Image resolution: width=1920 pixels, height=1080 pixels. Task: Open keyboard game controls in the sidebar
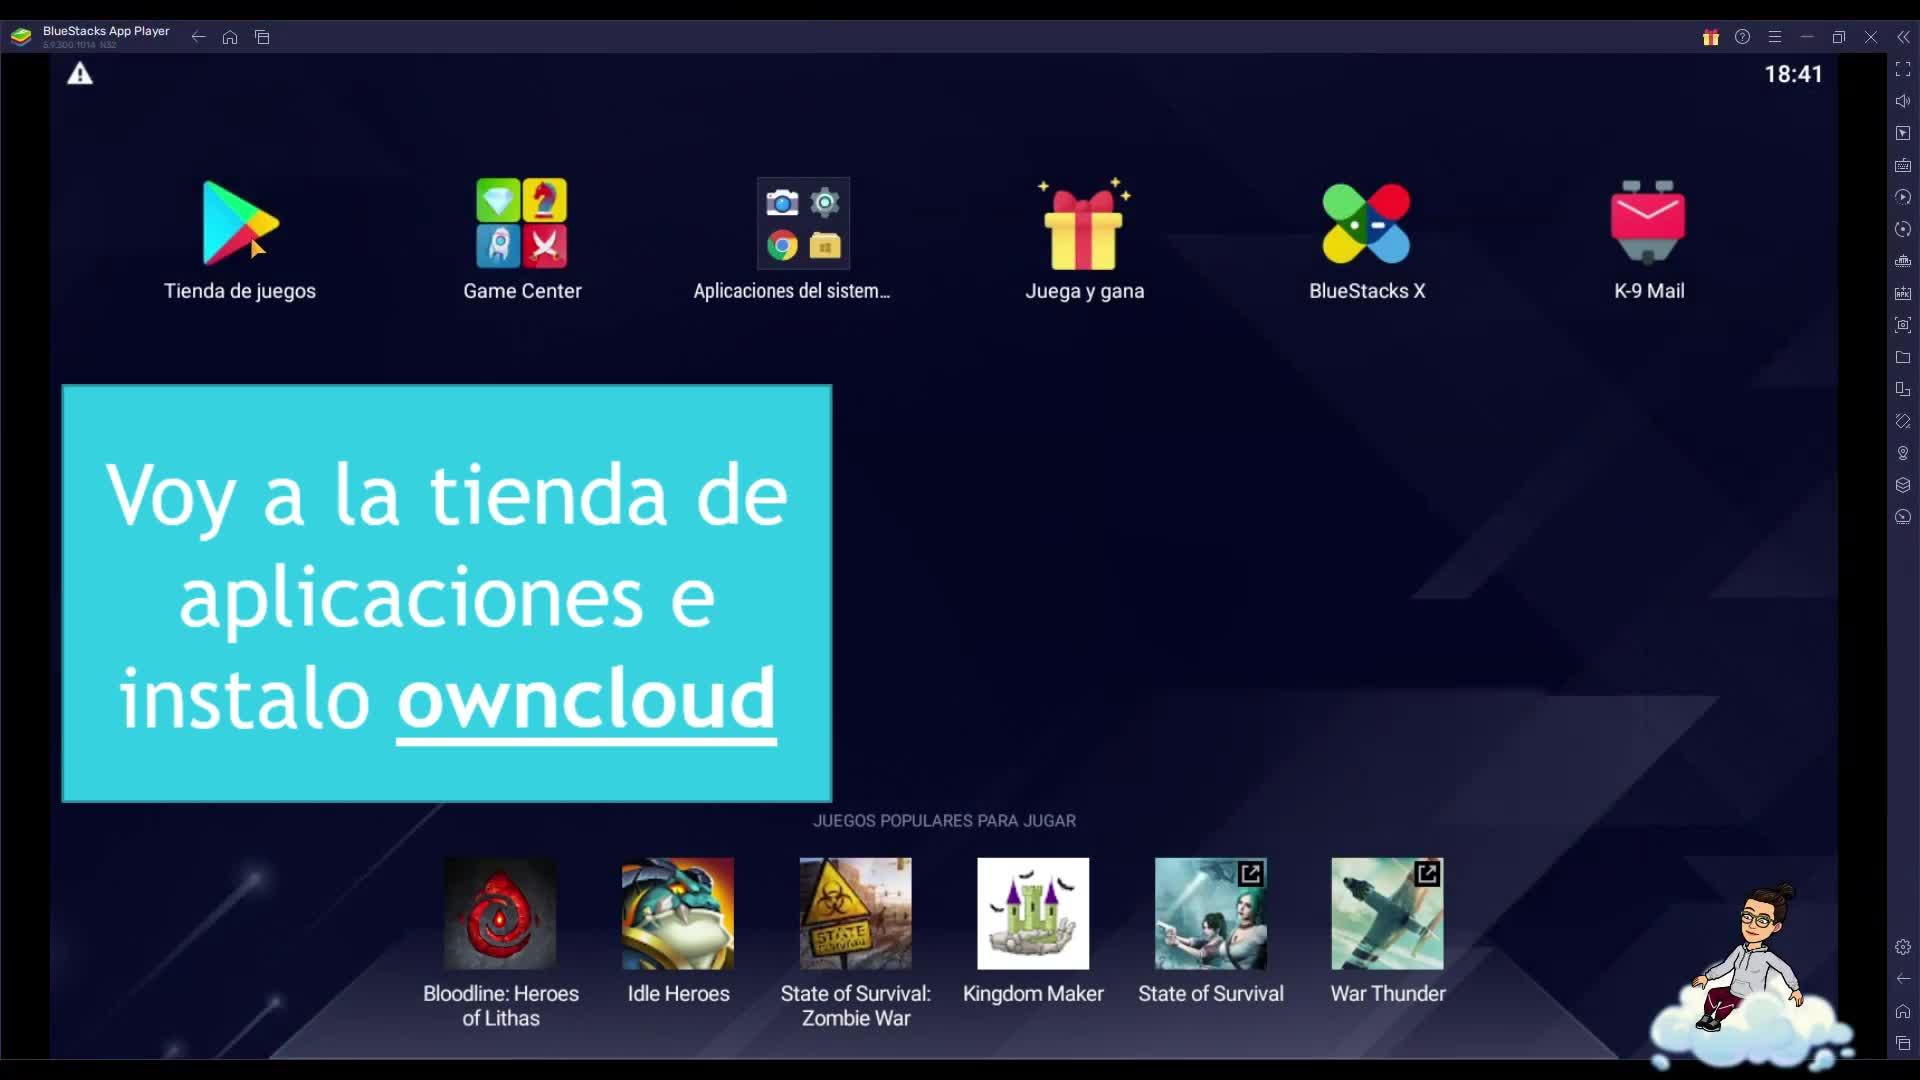pyautogui.click(x=1903, y=165)
